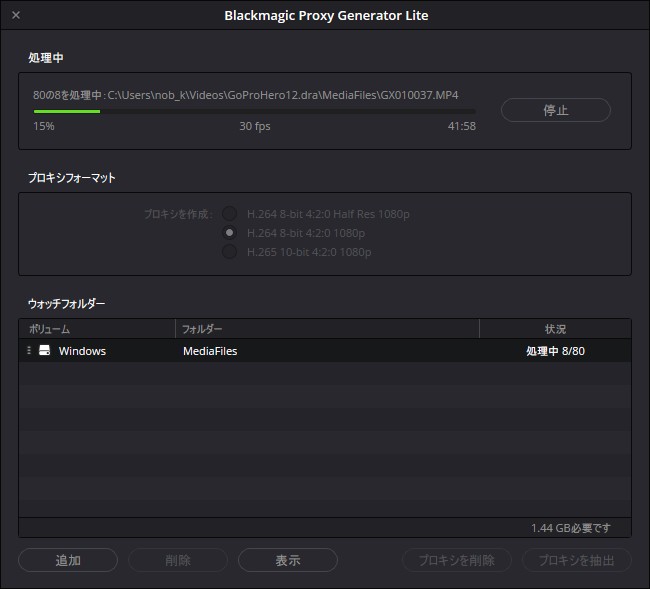Viewport: 650px width, 589px height.
Task: Click the 追加 button to add folder
Action: pyautogui.click(x=68, y=560)
